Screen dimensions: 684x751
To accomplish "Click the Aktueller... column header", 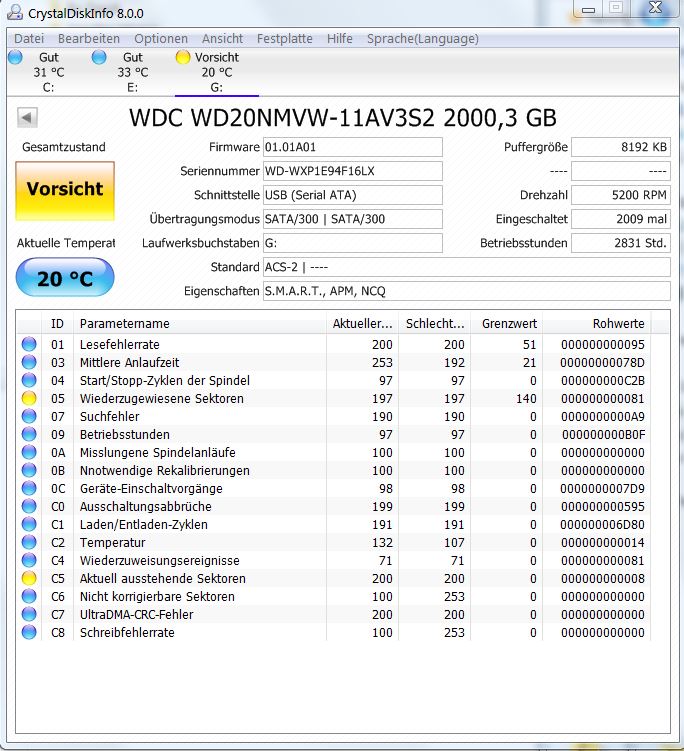I will point(362,324).
